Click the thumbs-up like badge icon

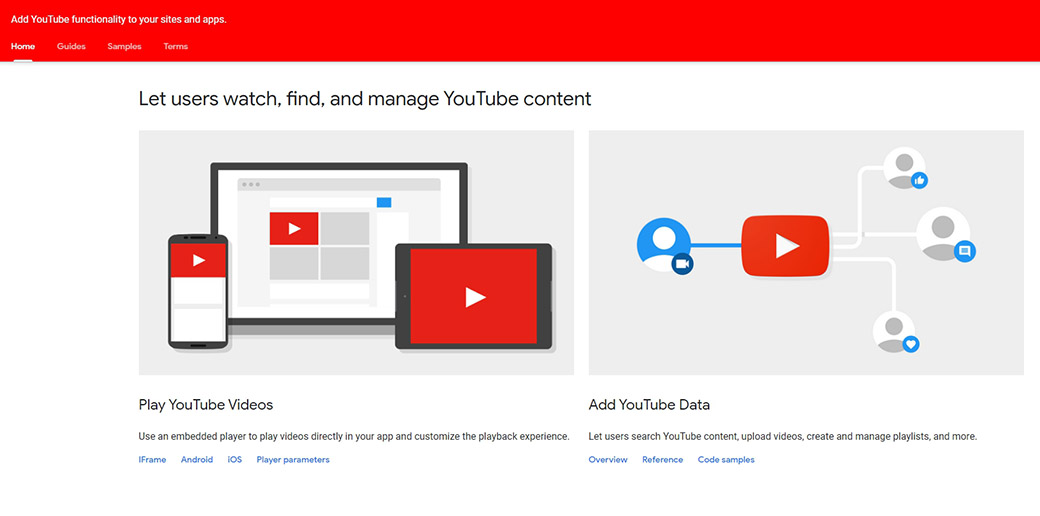pos(919,181)
